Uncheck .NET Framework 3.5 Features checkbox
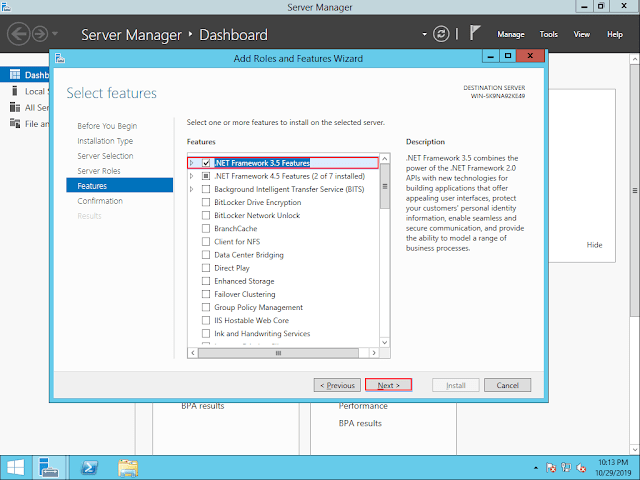Viewport: 640px width, 480px height. 206,163
